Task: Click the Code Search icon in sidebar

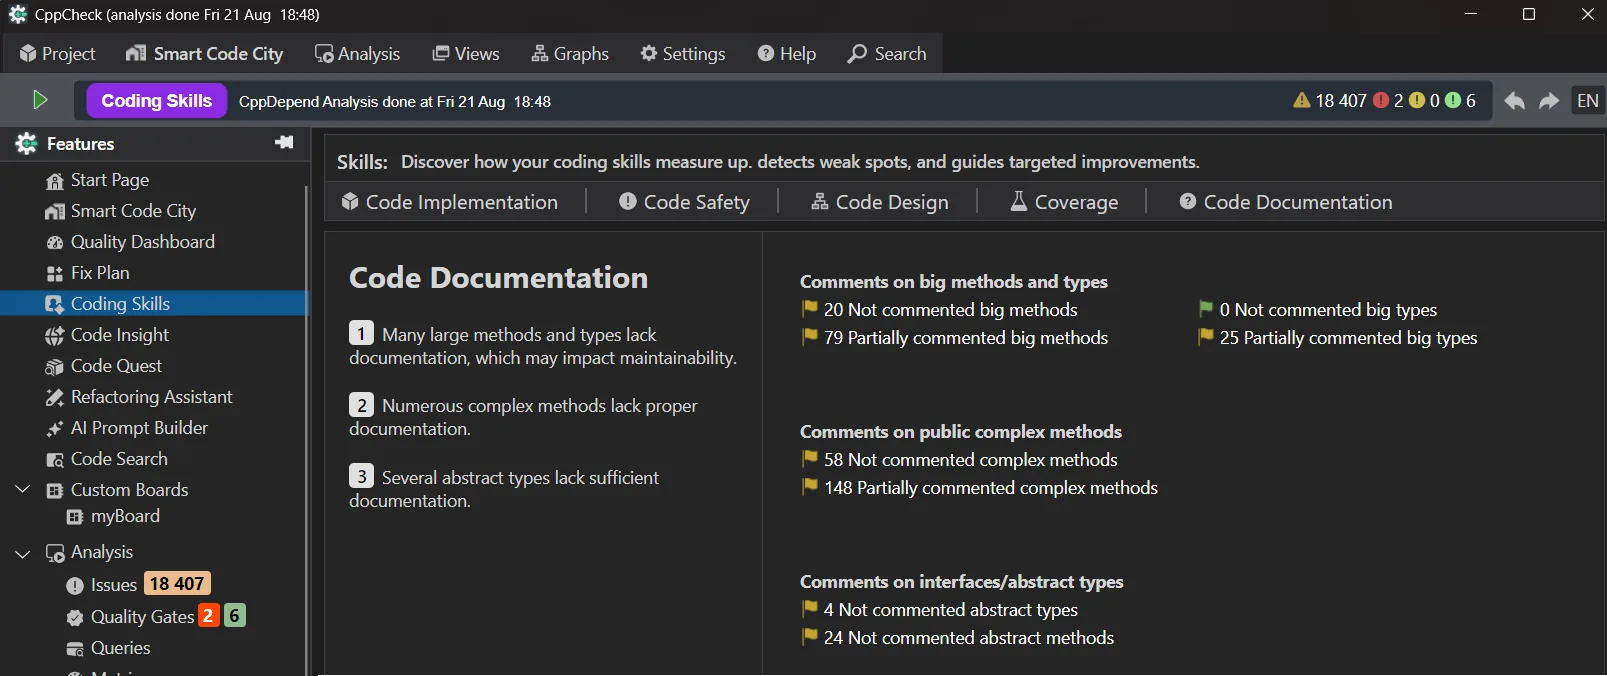Action: 55,460
